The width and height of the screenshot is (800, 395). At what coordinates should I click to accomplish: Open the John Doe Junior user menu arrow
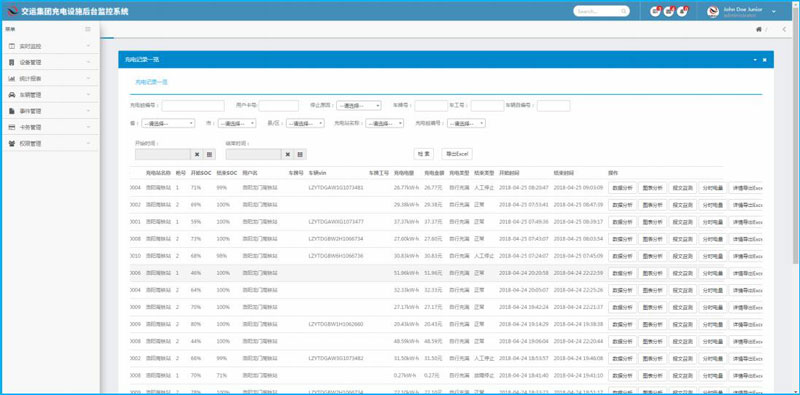point(774,12)
